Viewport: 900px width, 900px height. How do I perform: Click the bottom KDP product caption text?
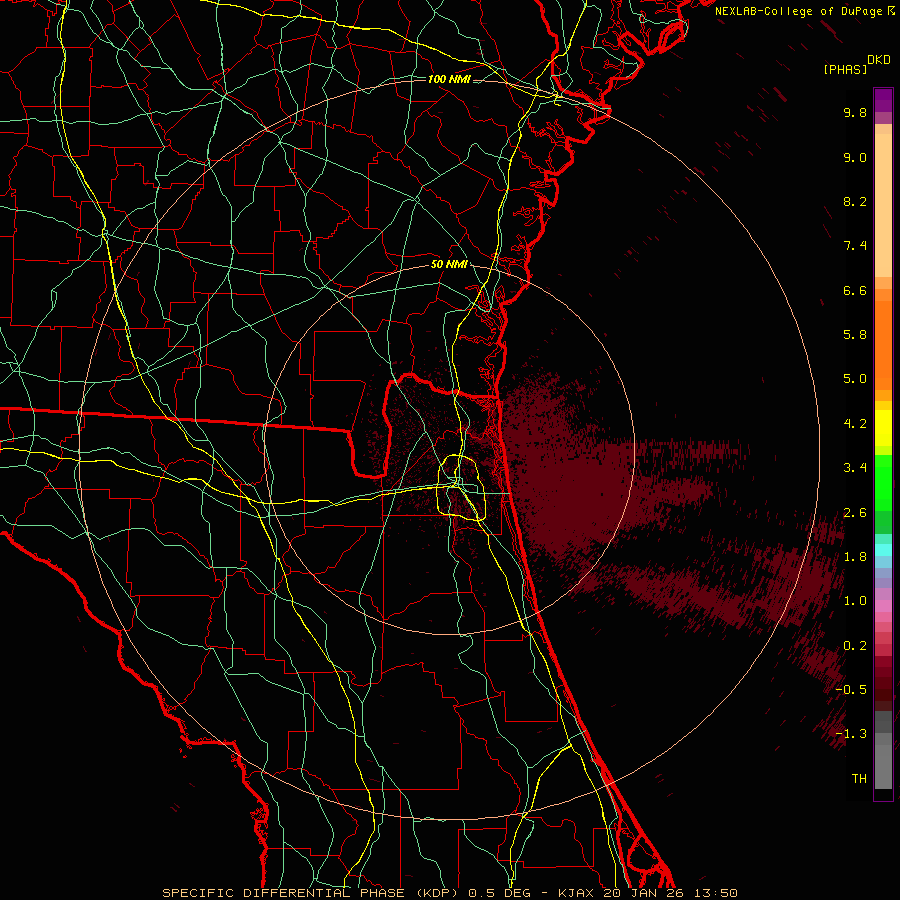coord(449,893)
